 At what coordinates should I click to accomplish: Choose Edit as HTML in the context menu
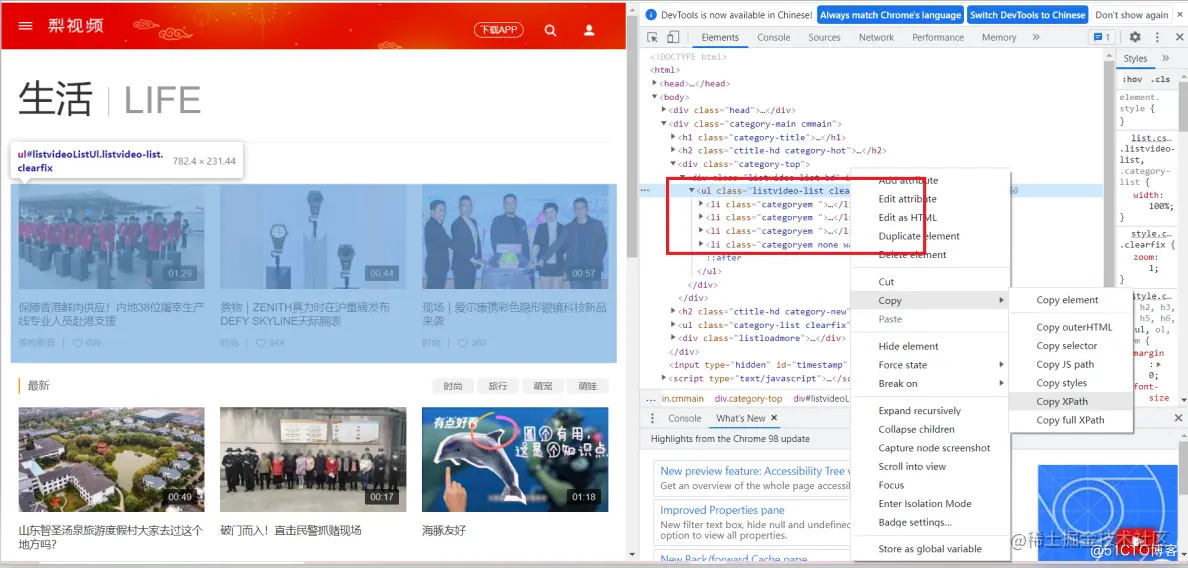click(x=931, y=217)
